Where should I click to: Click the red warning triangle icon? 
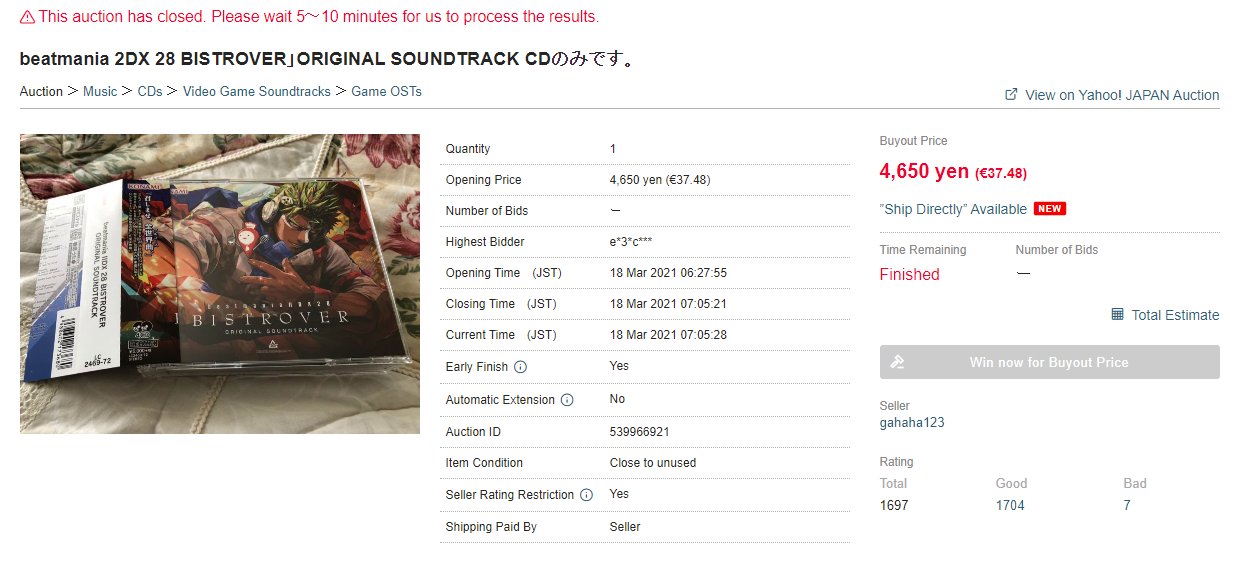(x=27, y=17)
